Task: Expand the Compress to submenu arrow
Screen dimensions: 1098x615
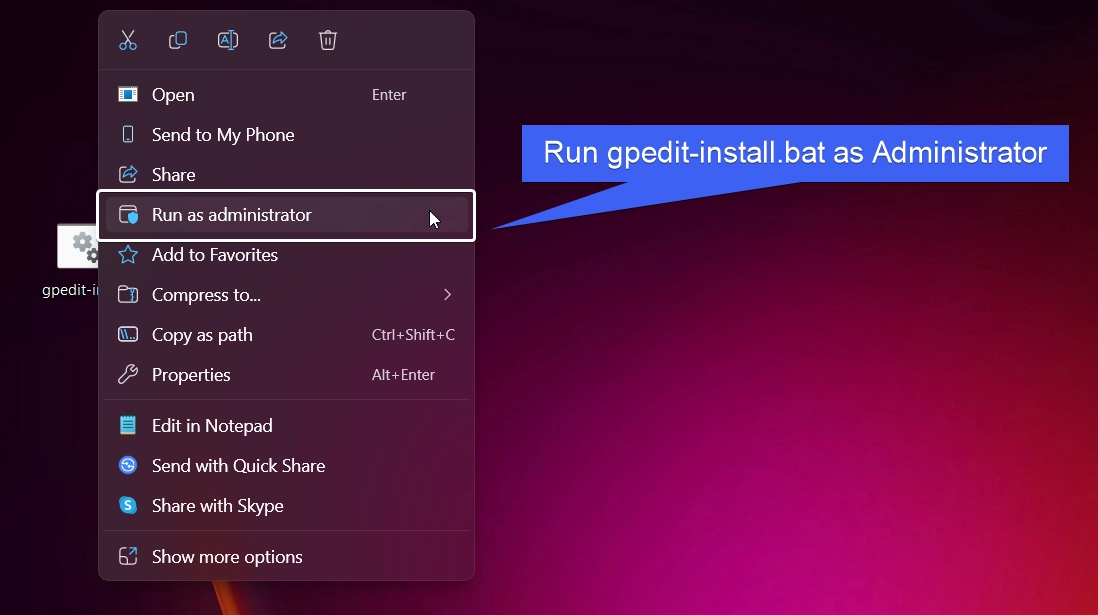Action: 447,295
